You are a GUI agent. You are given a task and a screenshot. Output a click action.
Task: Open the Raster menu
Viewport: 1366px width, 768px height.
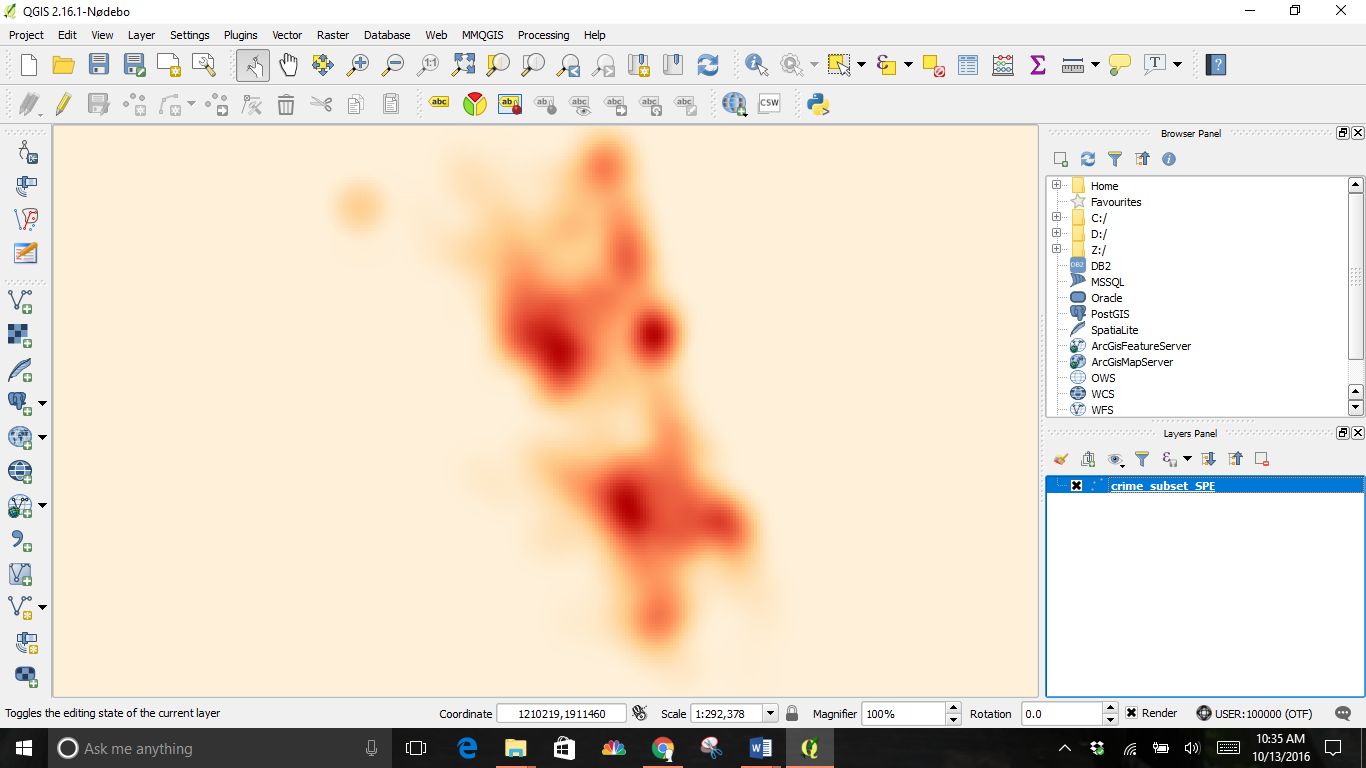(333, 35)
